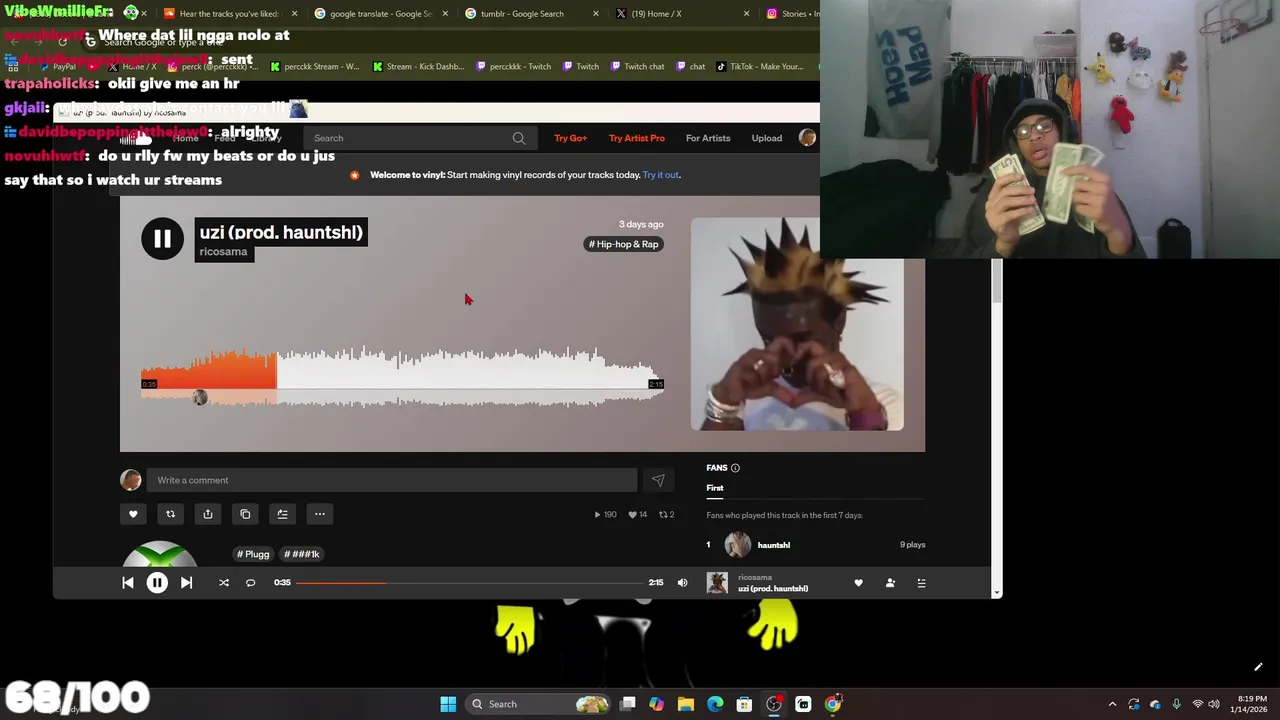This screenshot has height=720, width=1280.
Task: Close the google translate tab
Action: (x=445, y=14)
